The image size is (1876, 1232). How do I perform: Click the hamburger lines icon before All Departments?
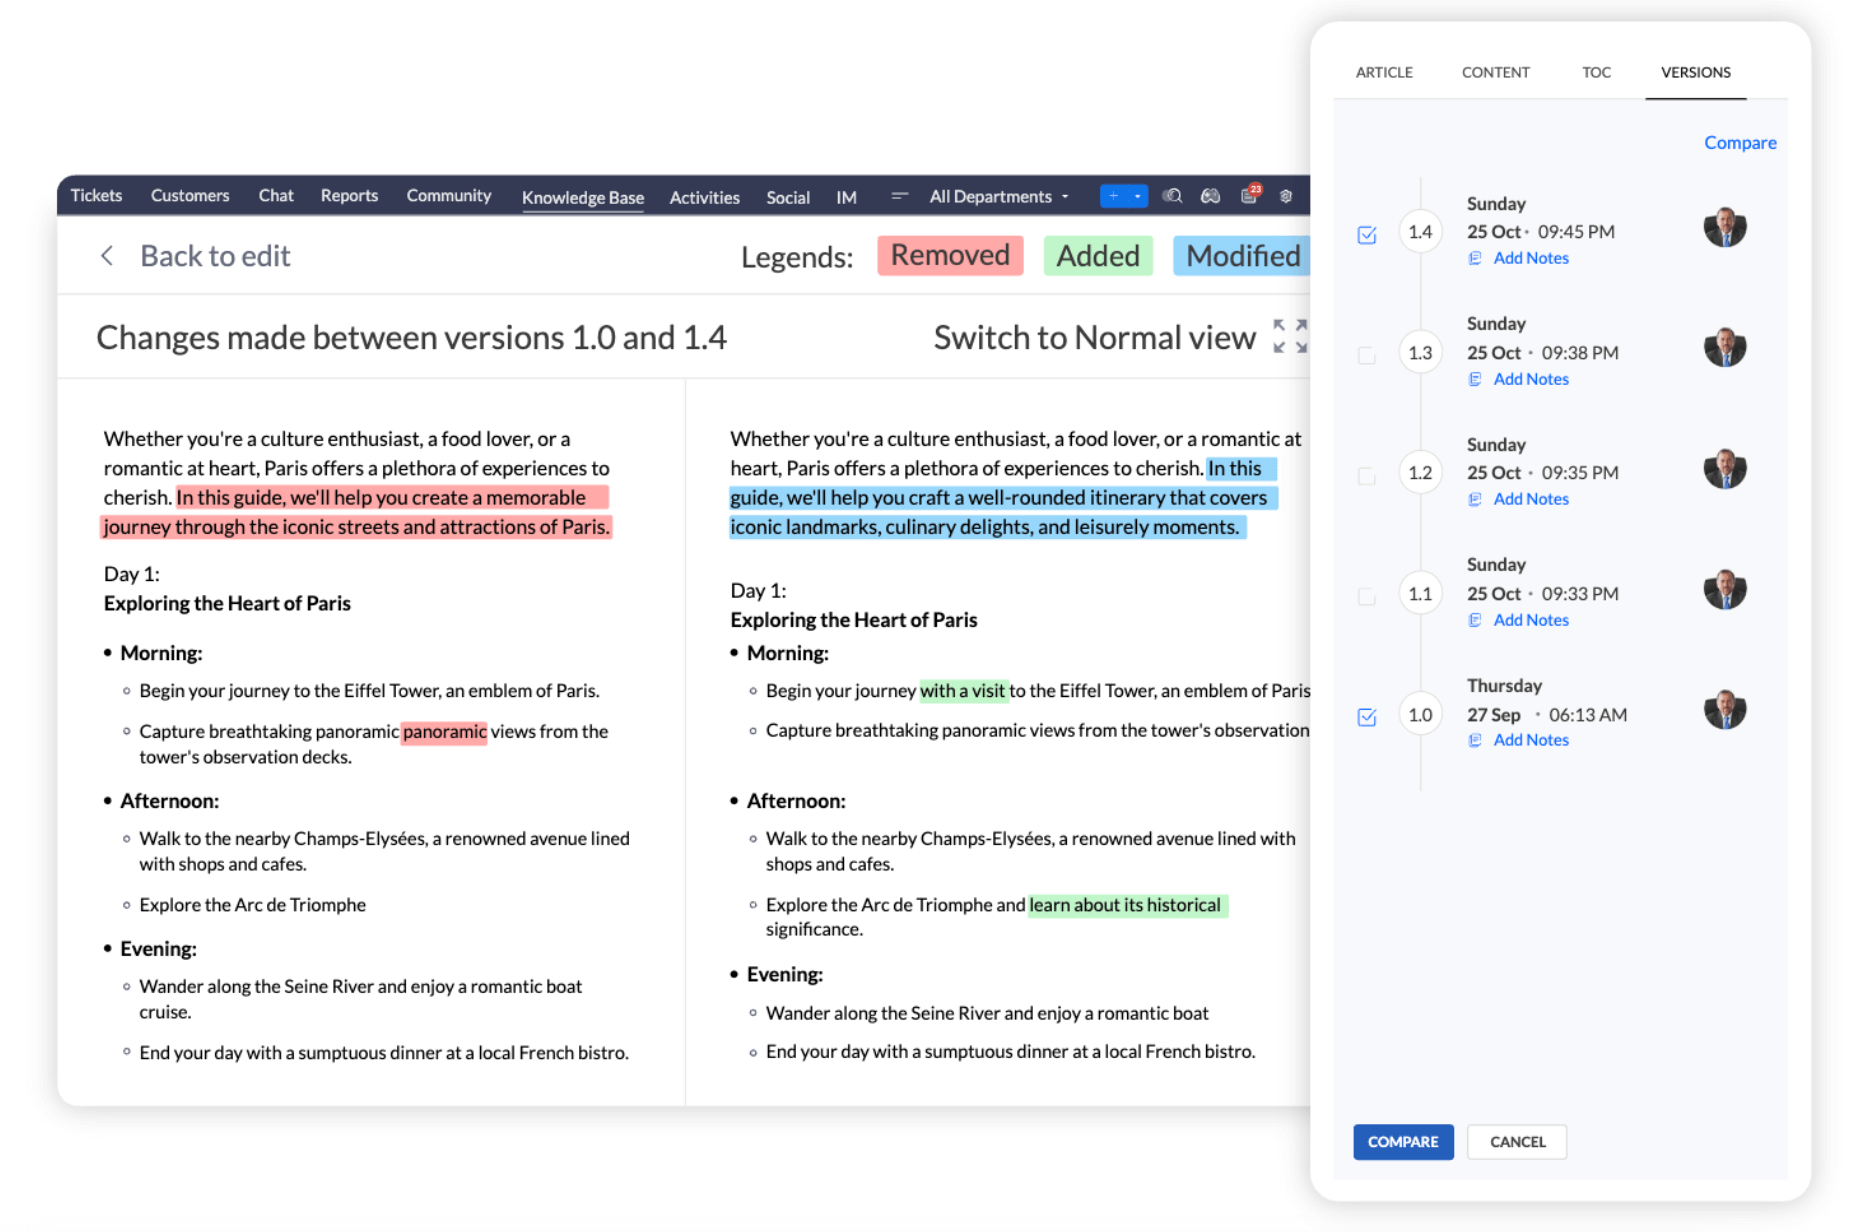pyautogui.click(x=899, y=196)
